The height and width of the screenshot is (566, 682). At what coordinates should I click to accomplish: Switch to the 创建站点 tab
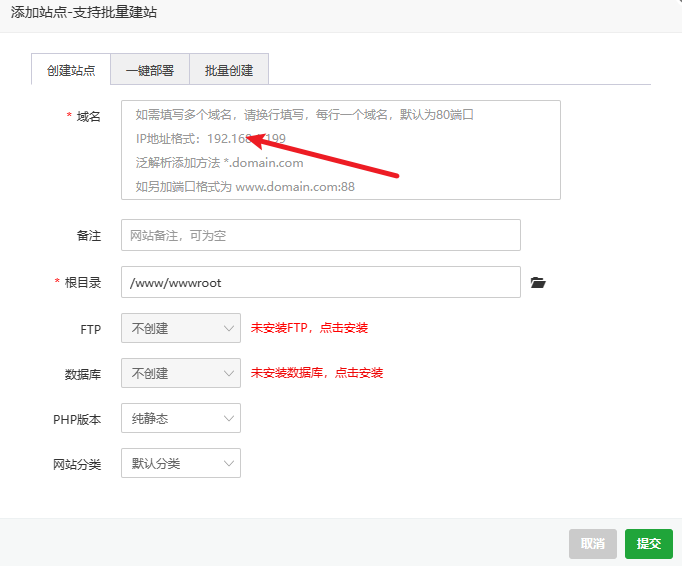click(x=71, y=71)
